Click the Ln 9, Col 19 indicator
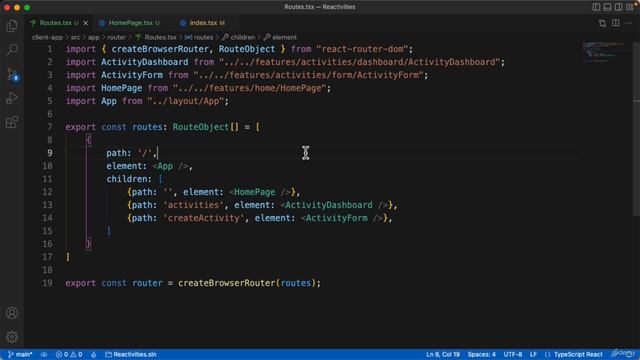The height and width of the screenshot is (360, 640). [443, 354]
